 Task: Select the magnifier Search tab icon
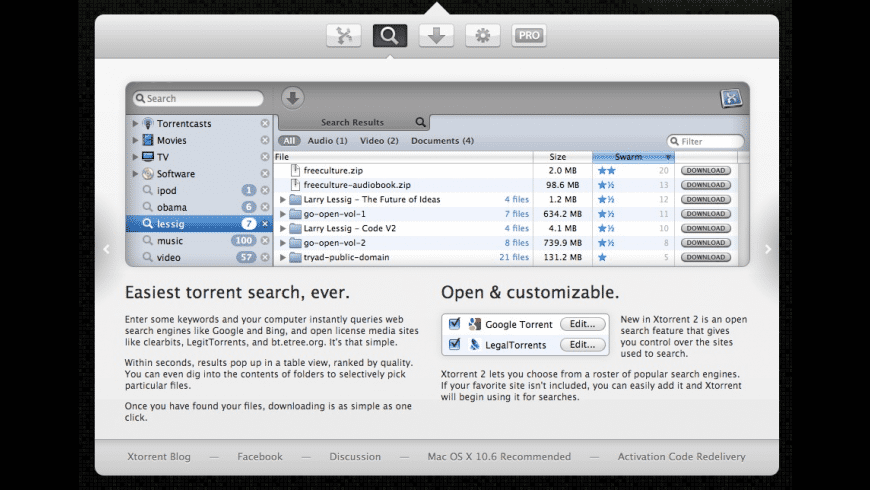[390, 36]
